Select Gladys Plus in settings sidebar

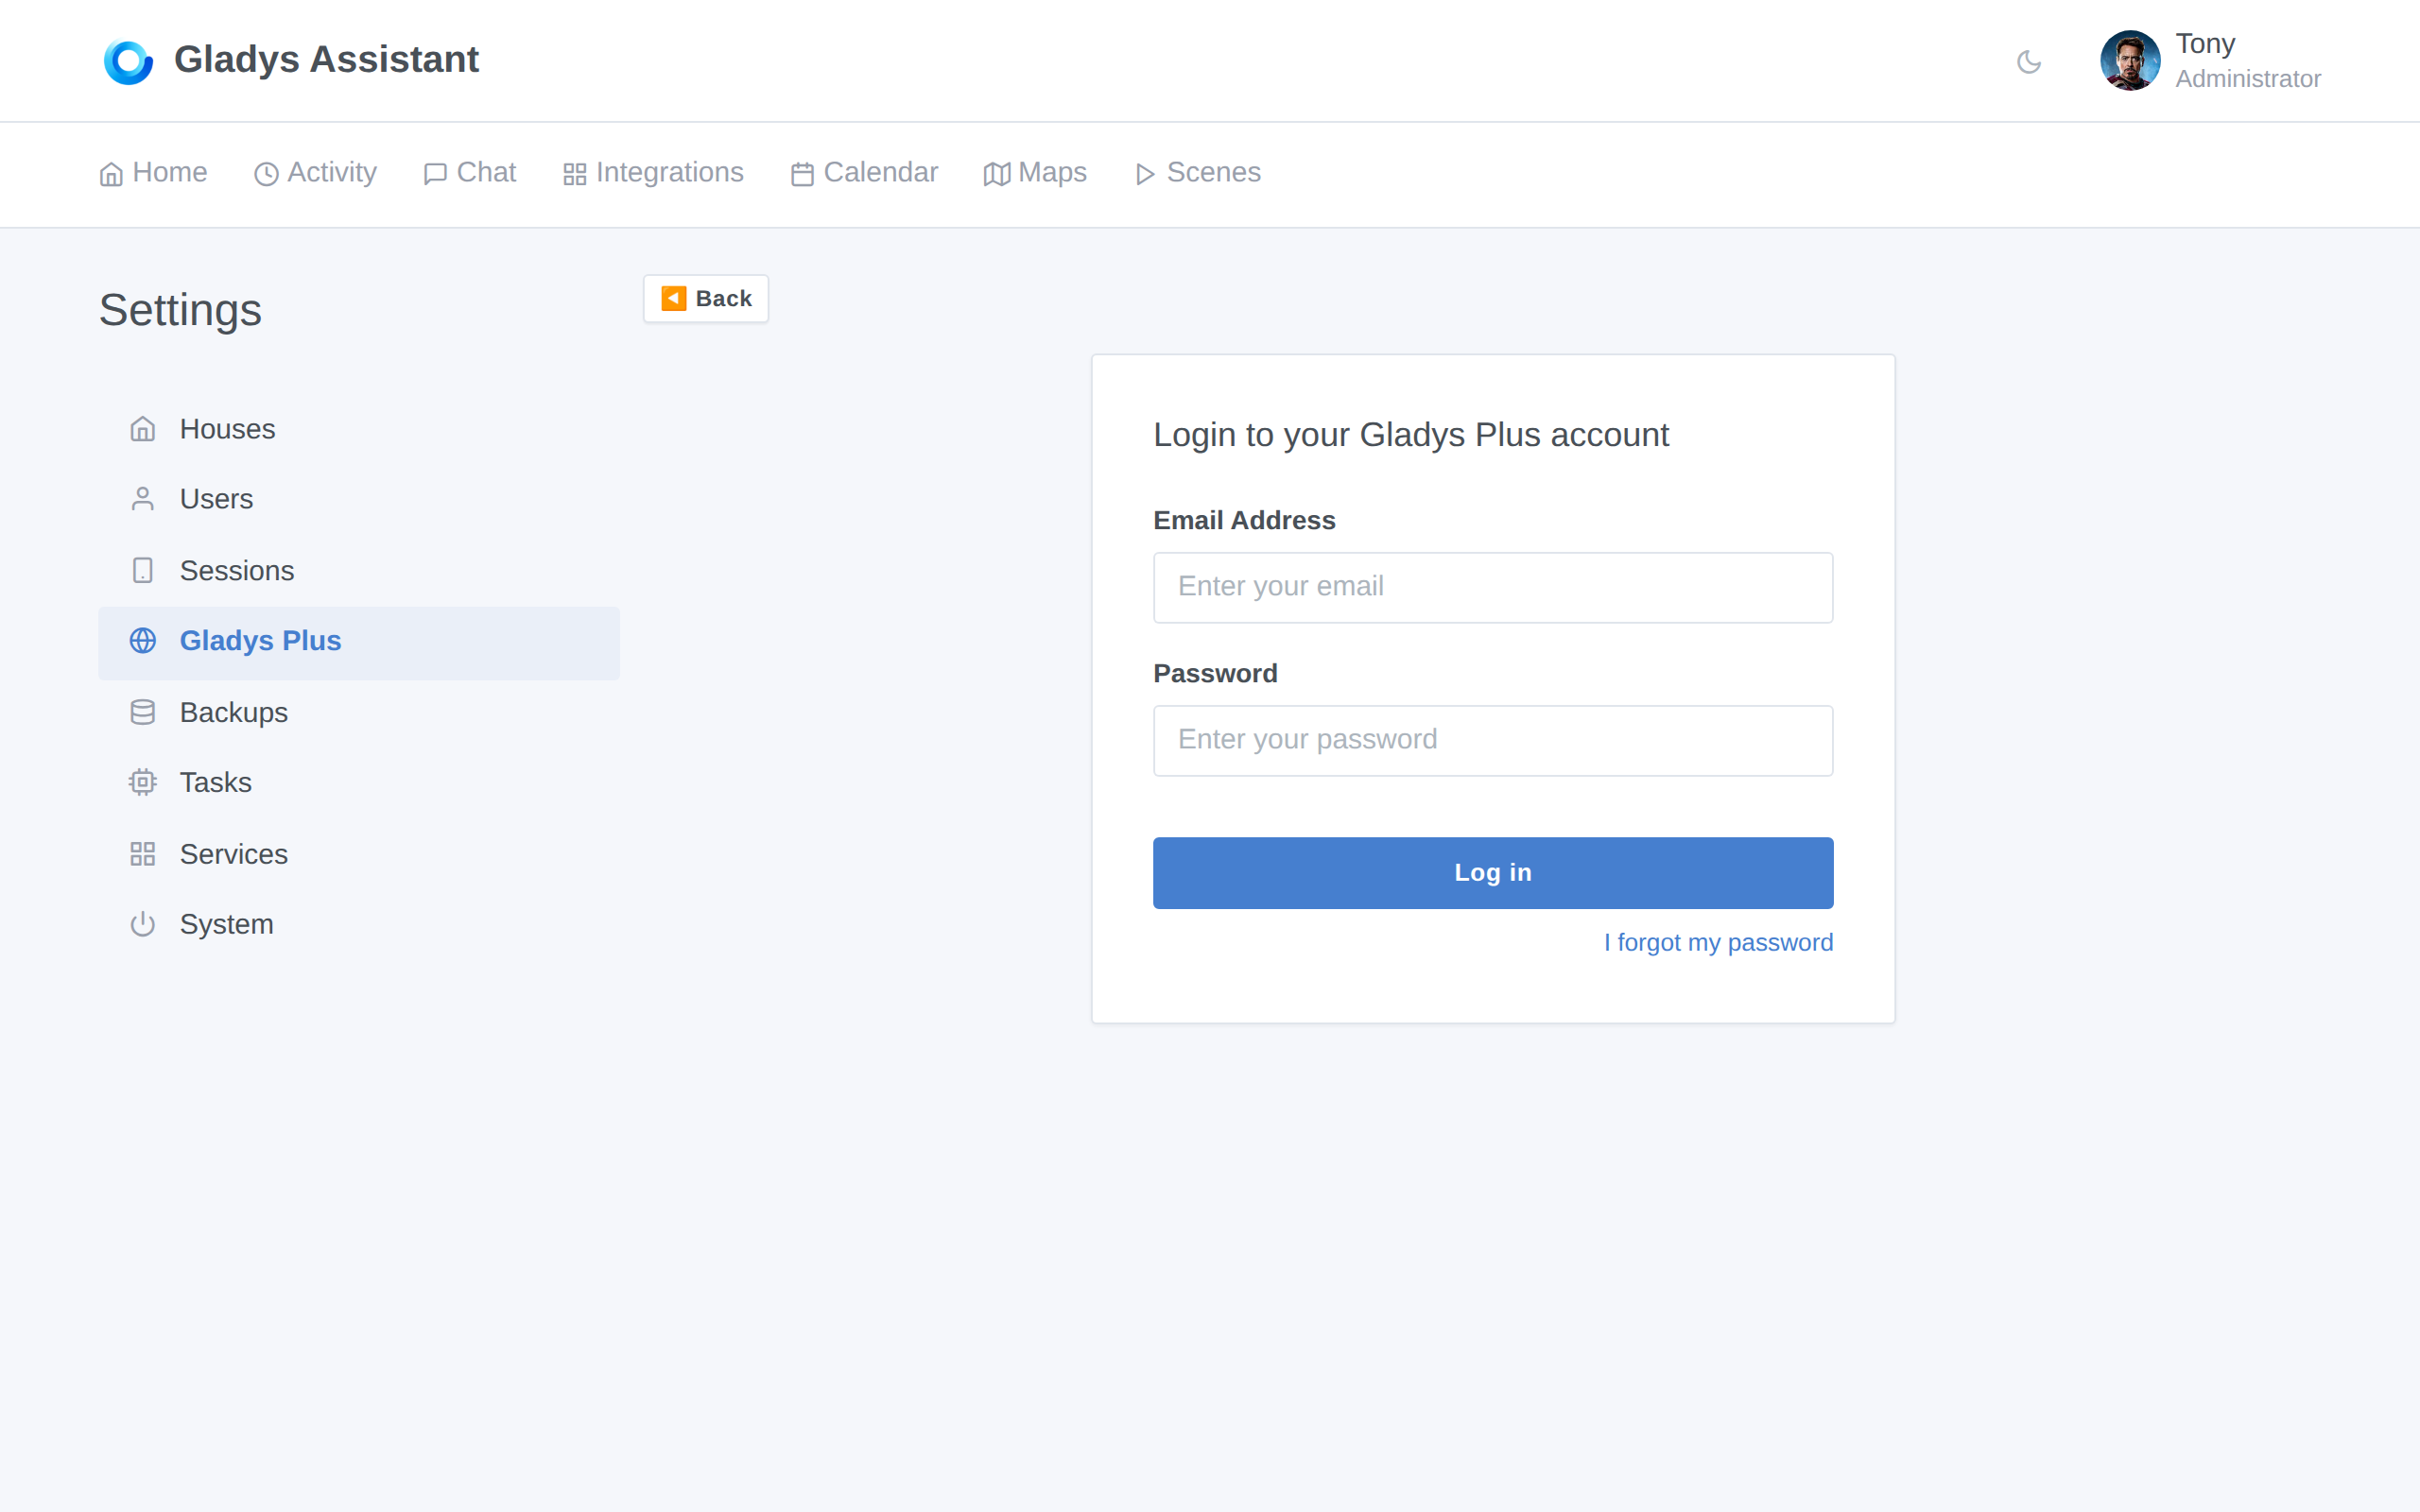pos(359,642)
